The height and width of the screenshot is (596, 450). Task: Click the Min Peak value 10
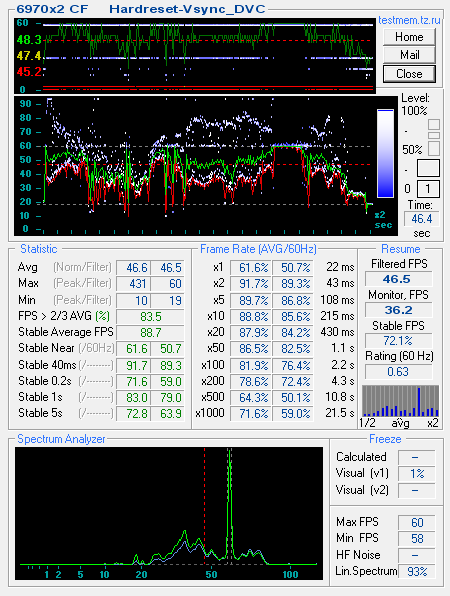(133, 300)
